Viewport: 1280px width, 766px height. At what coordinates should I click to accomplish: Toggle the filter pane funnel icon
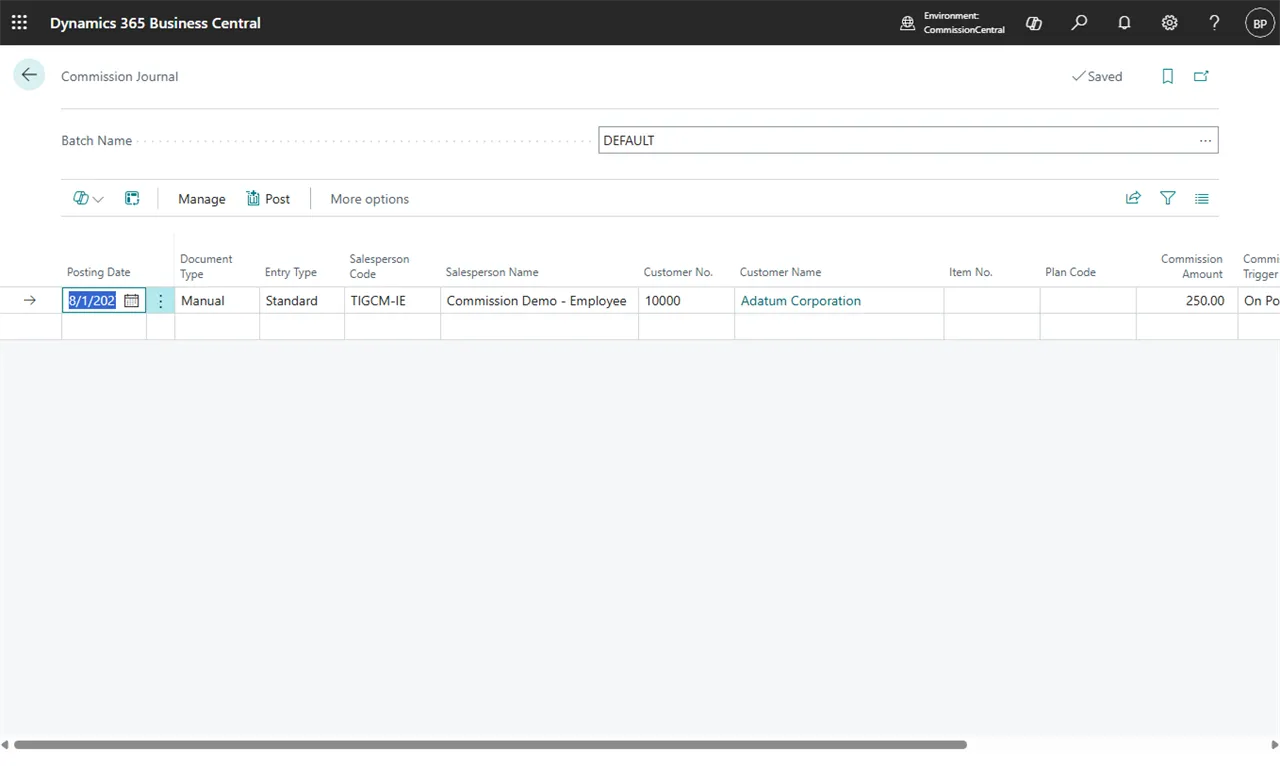(x=1167, y=198)
